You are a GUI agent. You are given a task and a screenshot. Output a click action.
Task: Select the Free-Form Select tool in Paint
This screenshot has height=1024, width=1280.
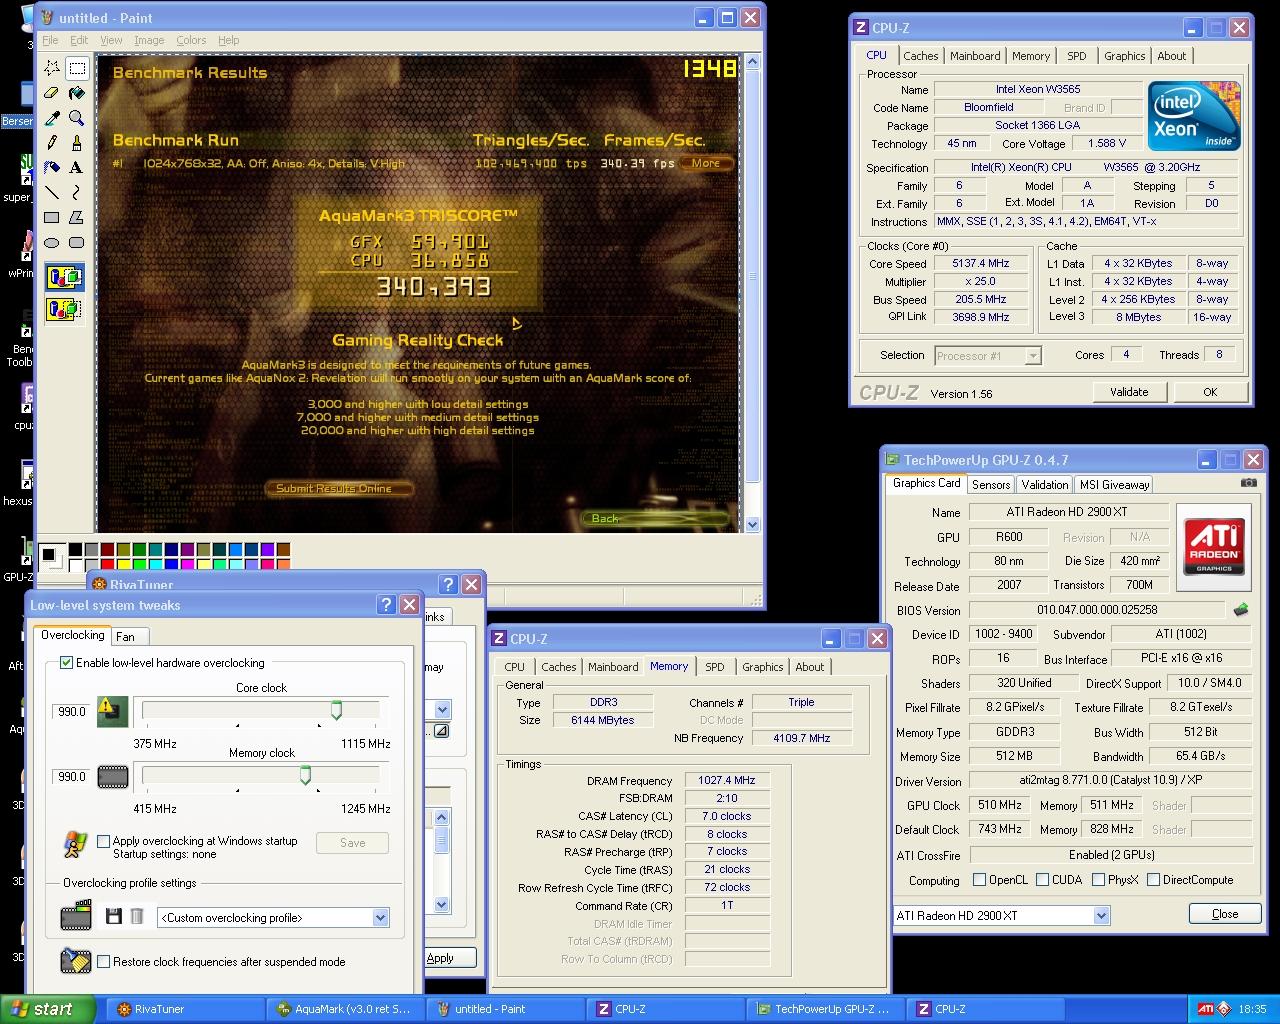click(52, 68)
